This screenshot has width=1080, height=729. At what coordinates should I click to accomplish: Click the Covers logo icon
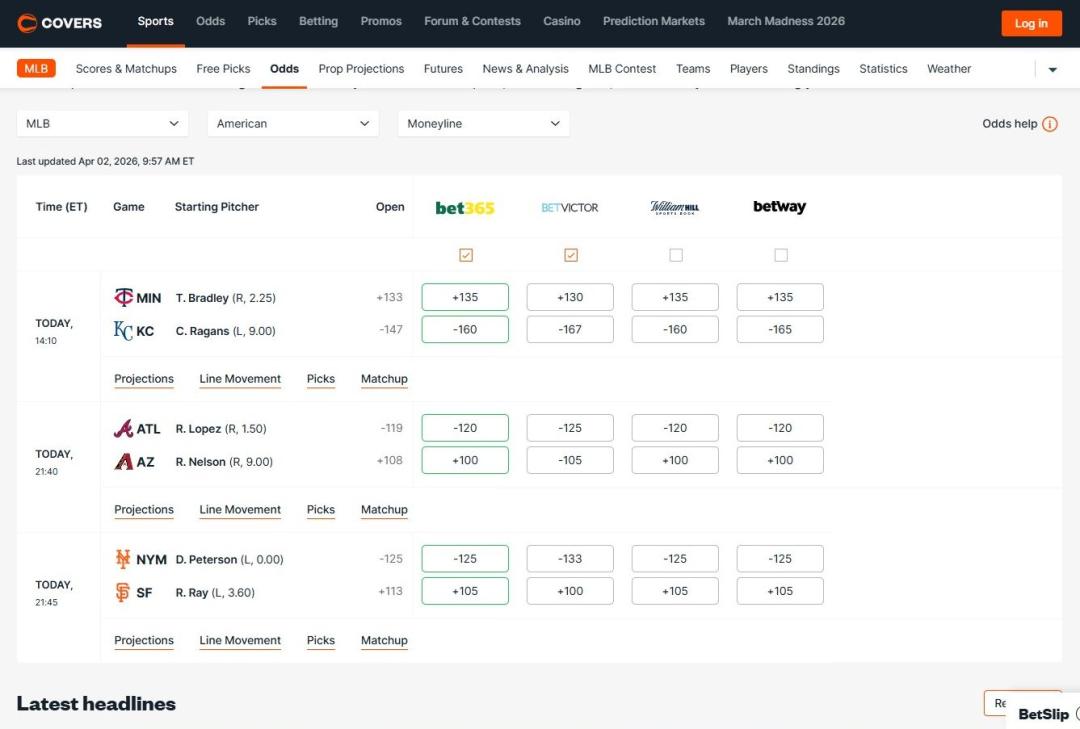(x=27, y=23)
